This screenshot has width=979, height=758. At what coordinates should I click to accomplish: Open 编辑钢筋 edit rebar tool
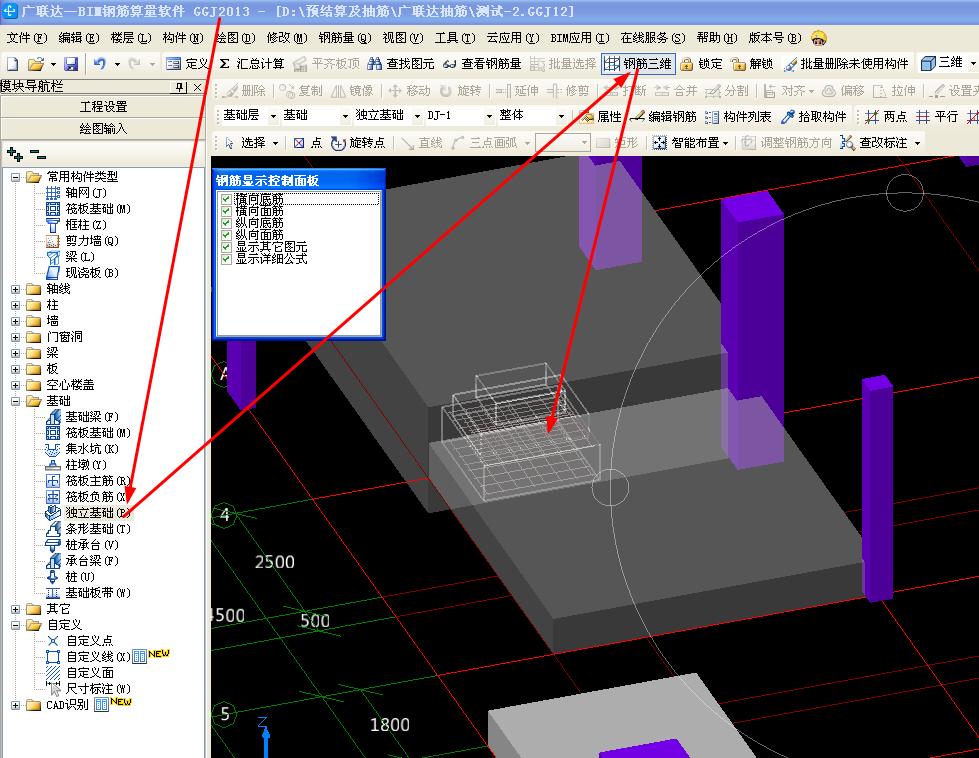pyautogui.click(x=663, y=117)
